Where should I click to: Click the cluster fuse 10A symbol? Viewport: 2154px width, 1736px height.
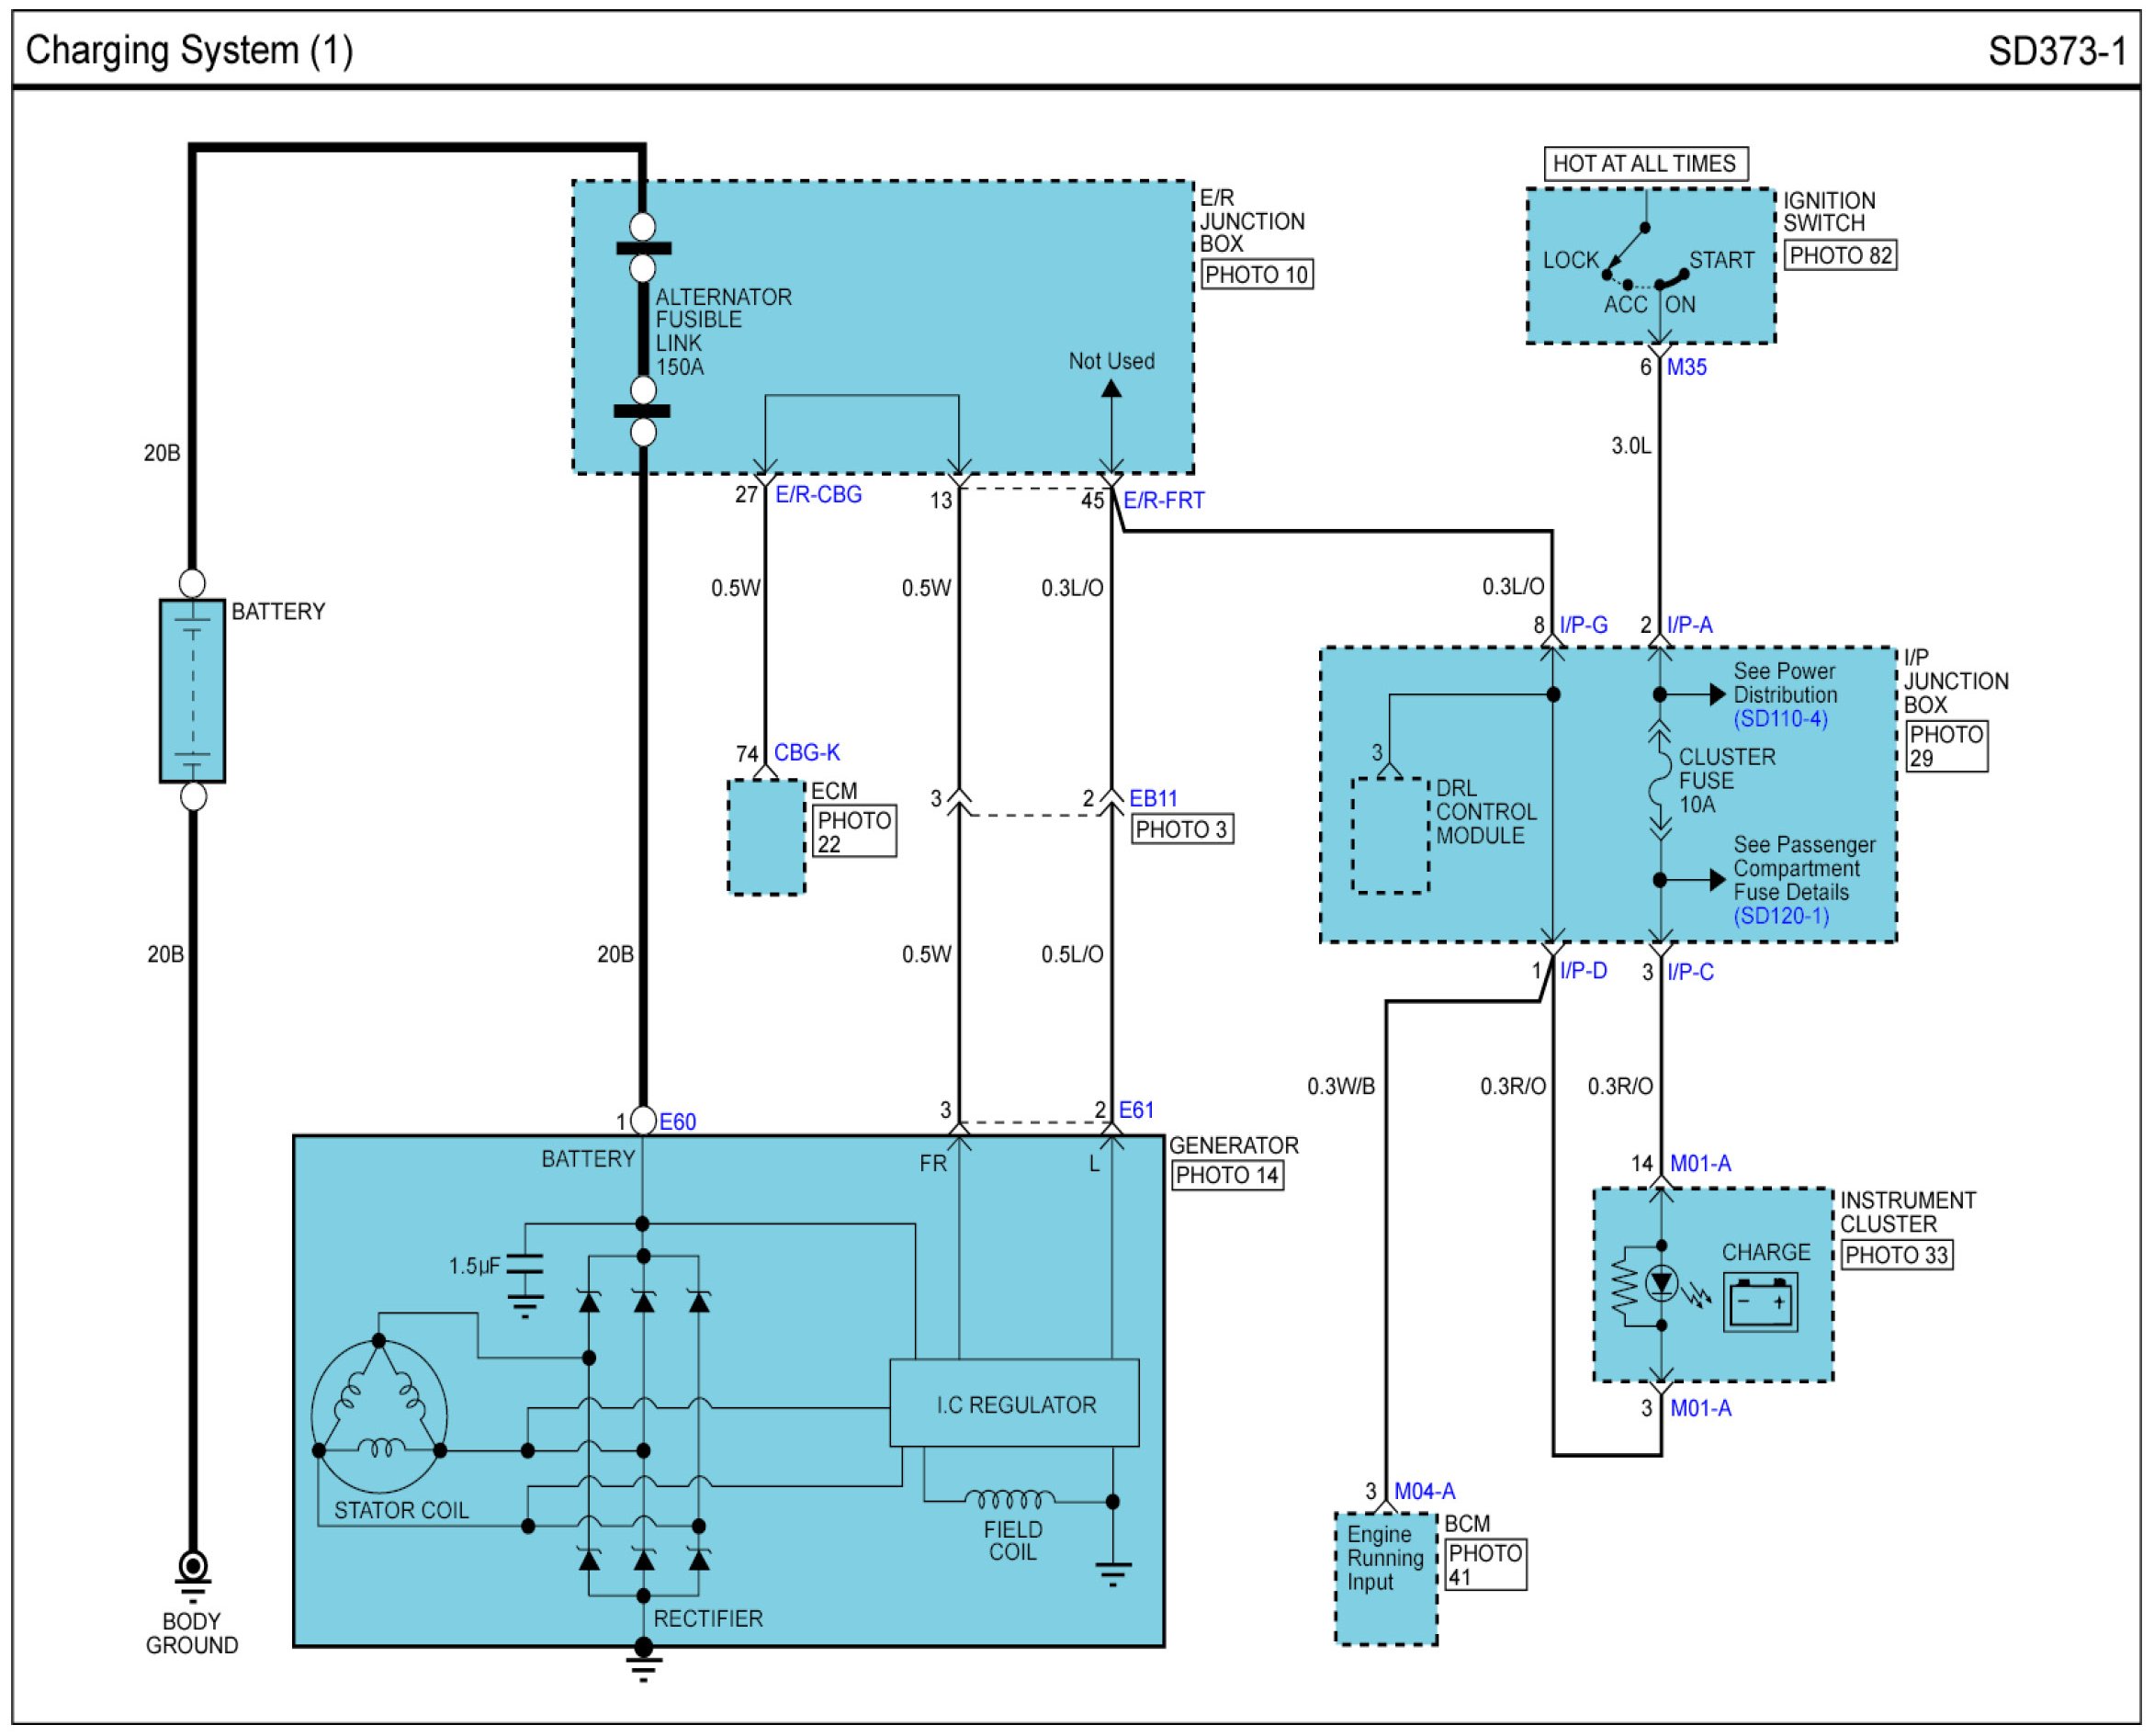[x=1660, y=781]
